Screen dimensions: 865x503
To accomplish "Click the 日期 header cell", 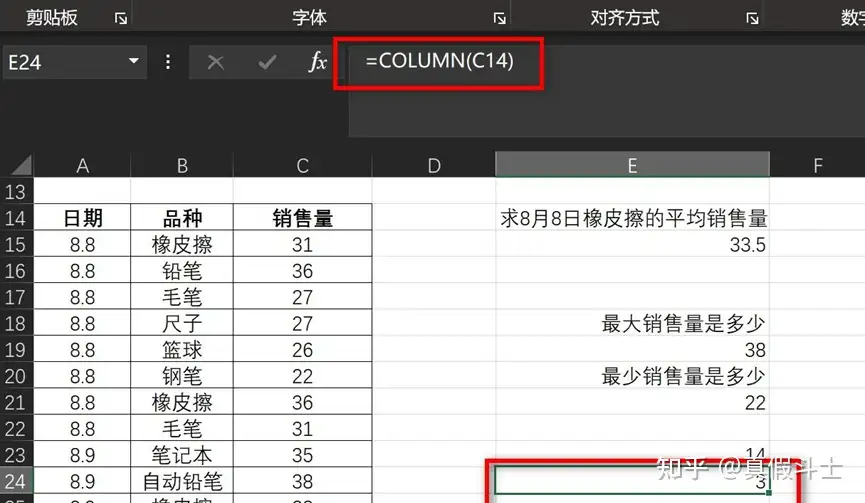I will 82,218.
